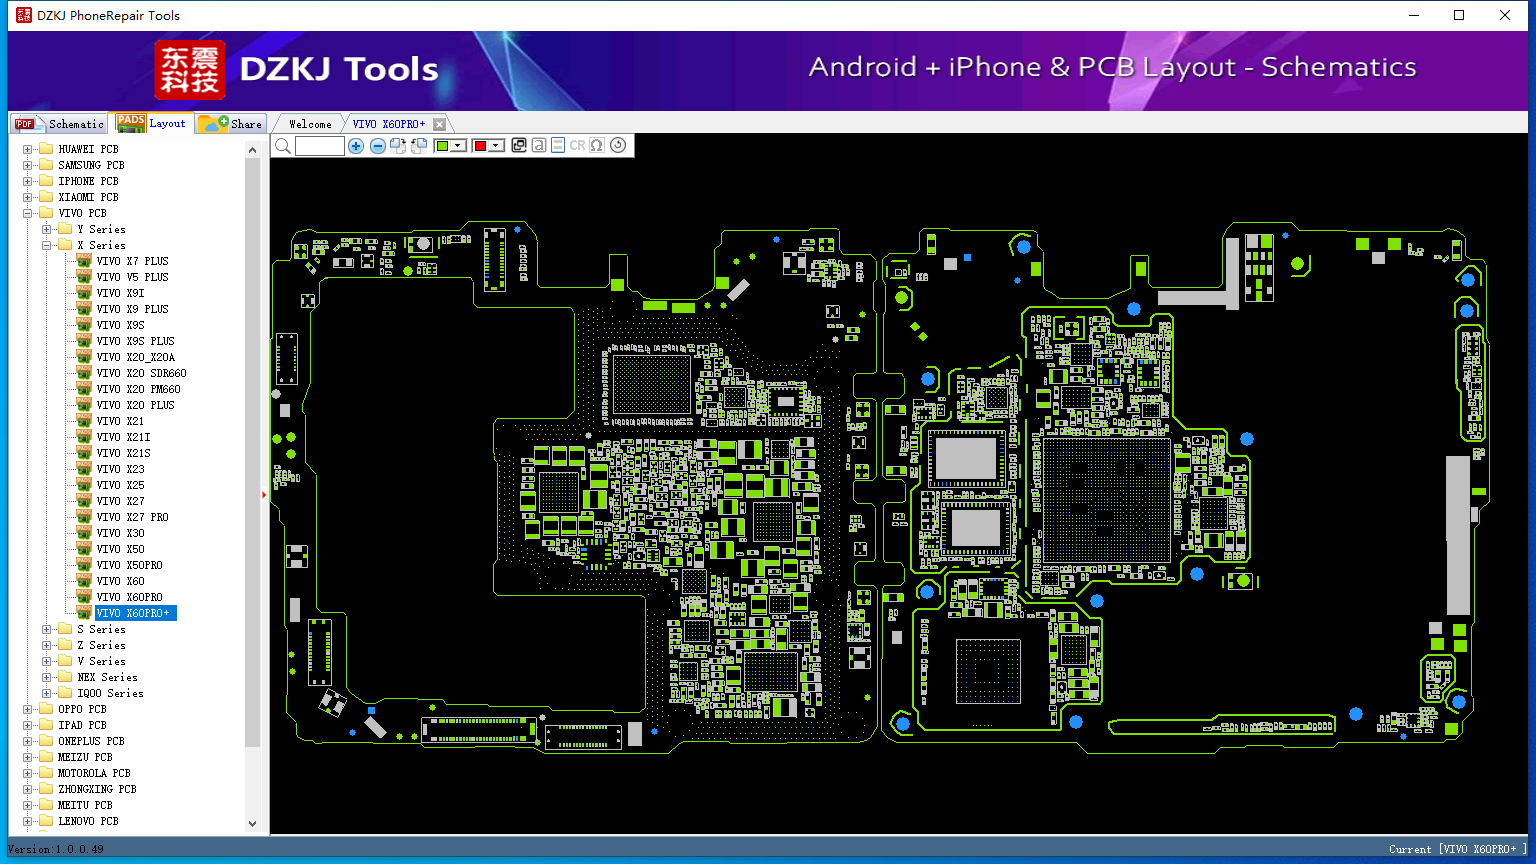Select the VIVO X20_X20A entry
Viewport: 1536px width, 864px height.
(x=136, y=357)
